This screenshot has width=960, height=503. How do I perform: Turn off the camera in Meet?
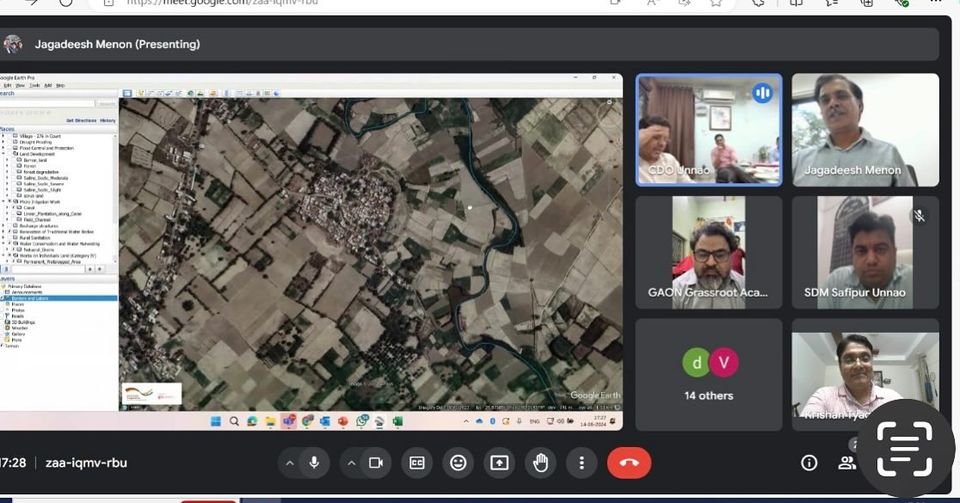(376, 463)
